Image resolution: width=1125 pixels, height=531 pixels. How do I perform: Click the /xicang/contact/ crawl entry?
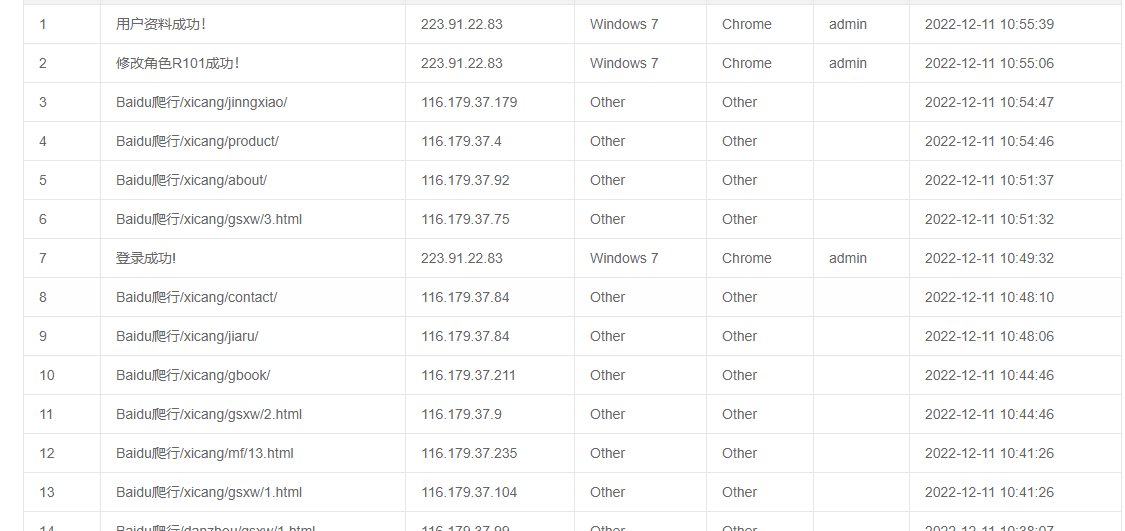[196, 297]
